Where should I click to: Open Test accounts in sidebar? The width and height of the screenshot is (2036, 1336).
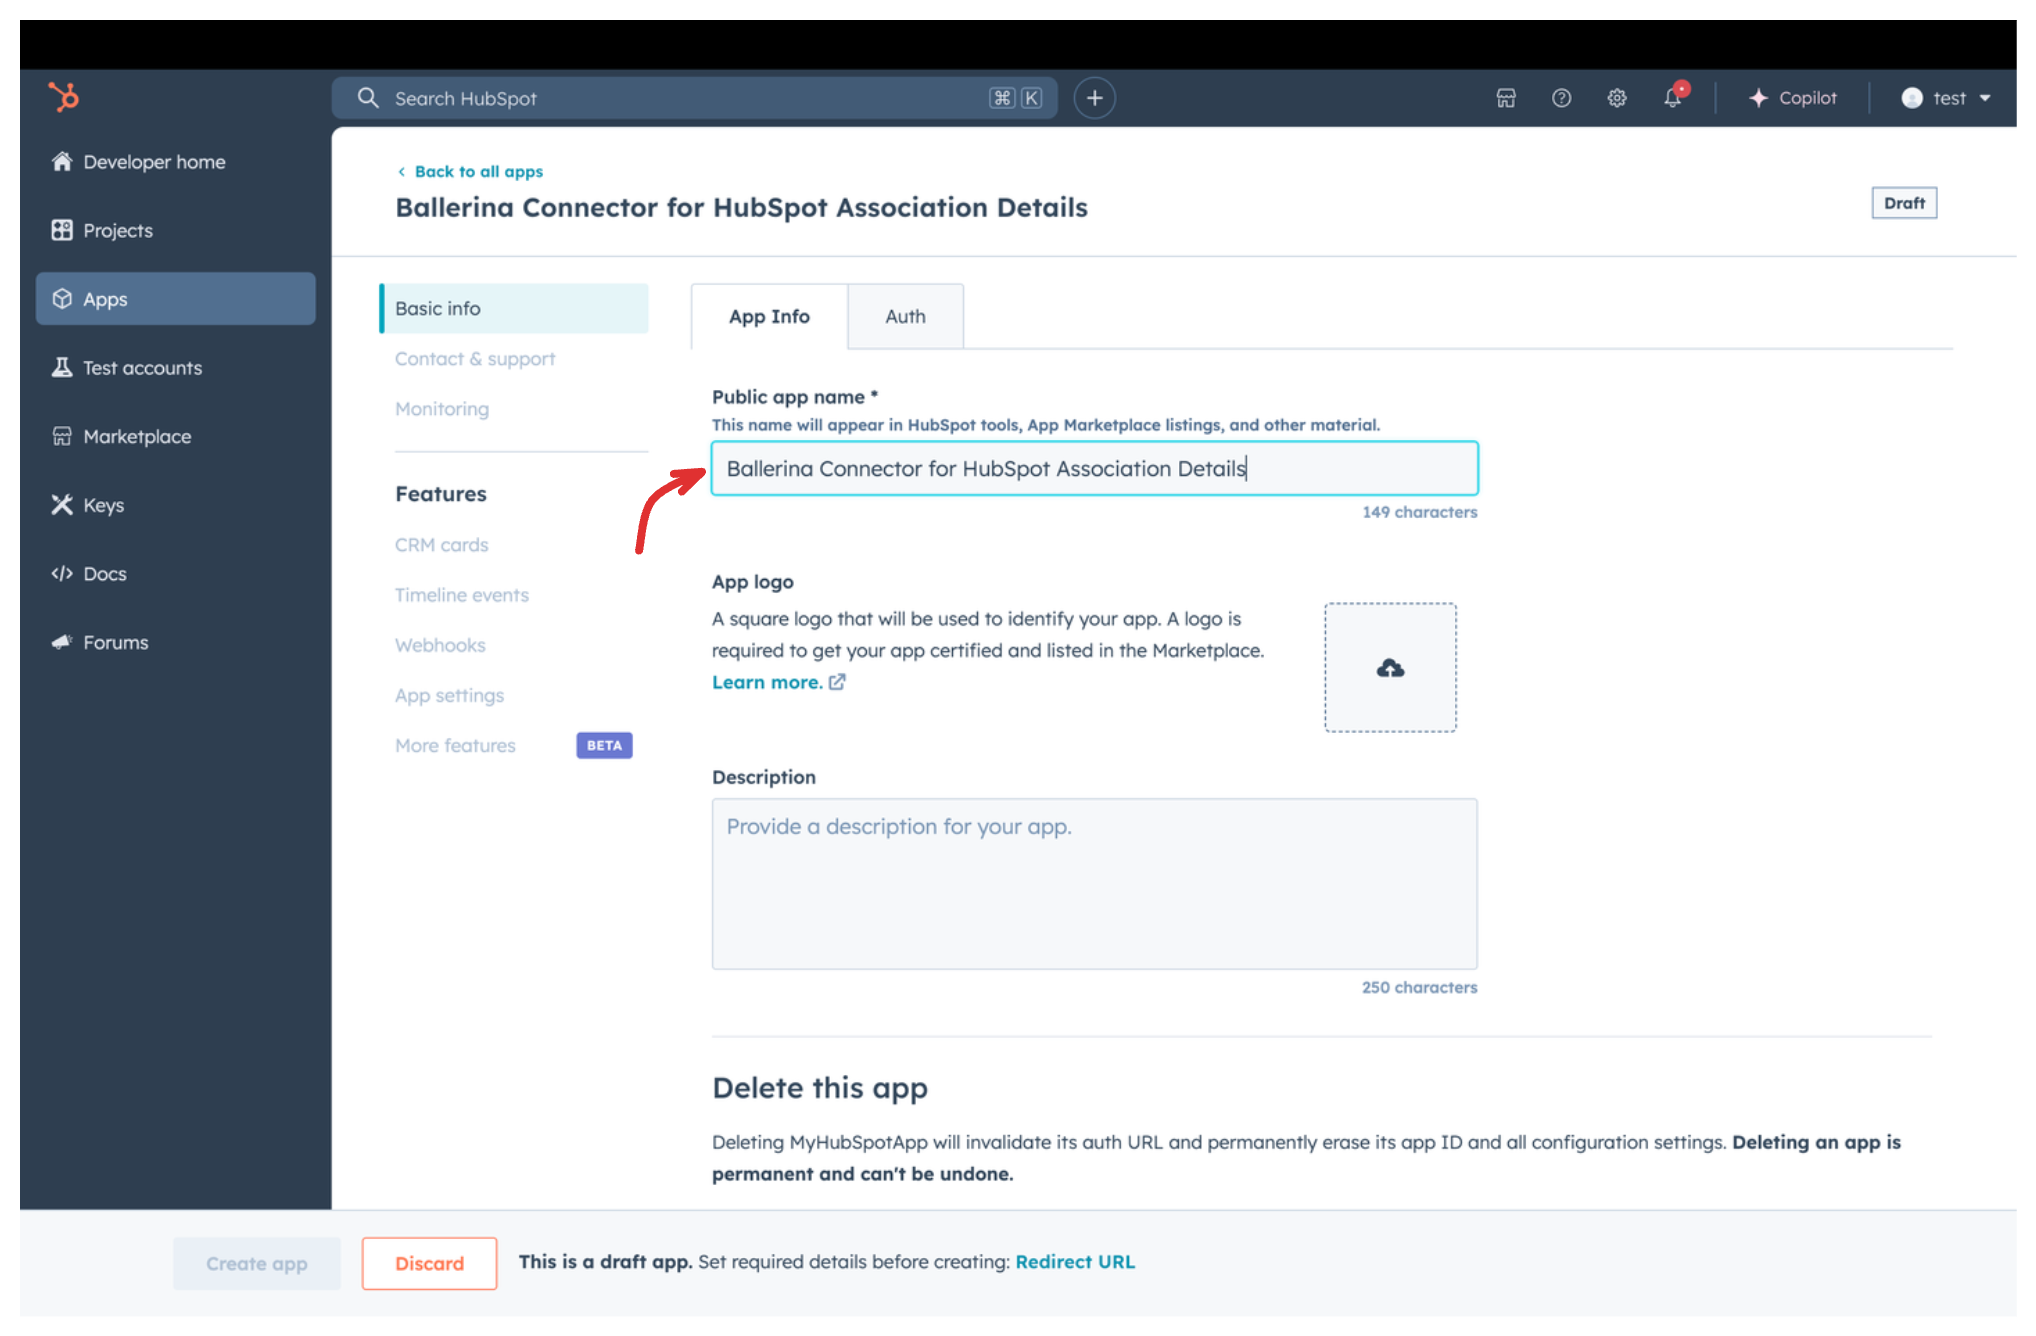(142, 368)
